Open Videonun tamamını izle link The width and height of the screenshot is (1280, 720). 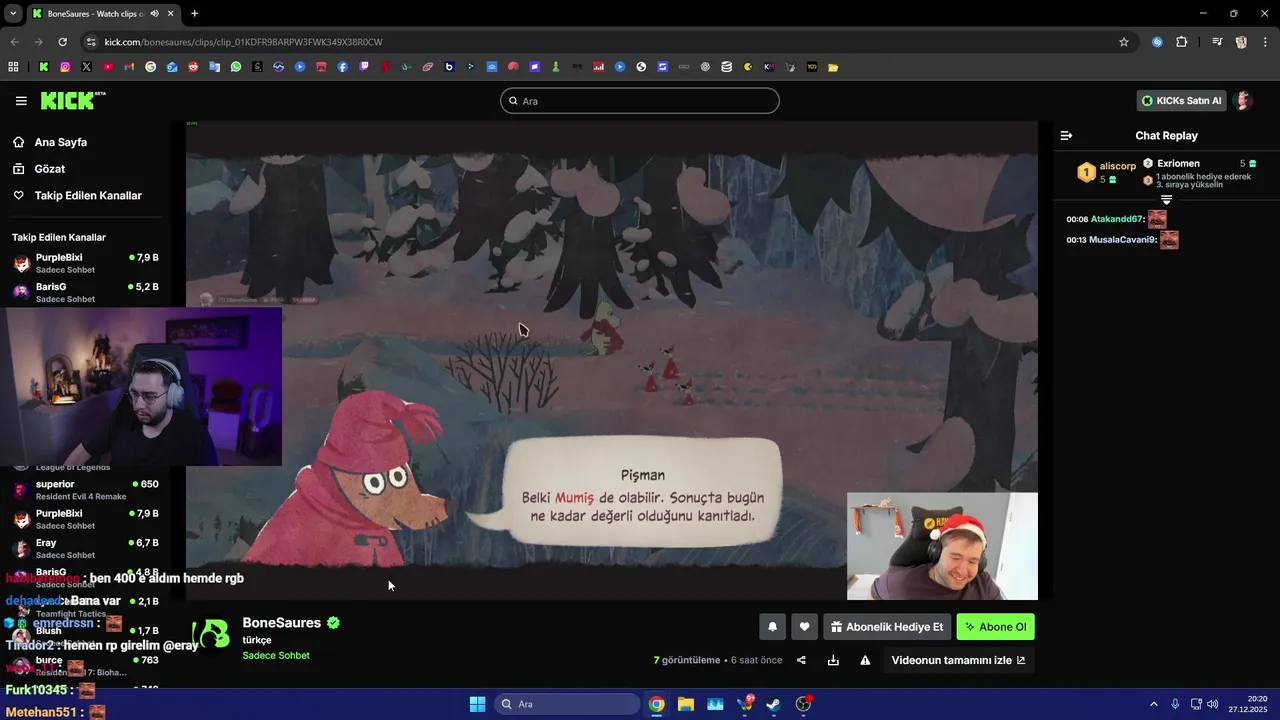point(958,660)
